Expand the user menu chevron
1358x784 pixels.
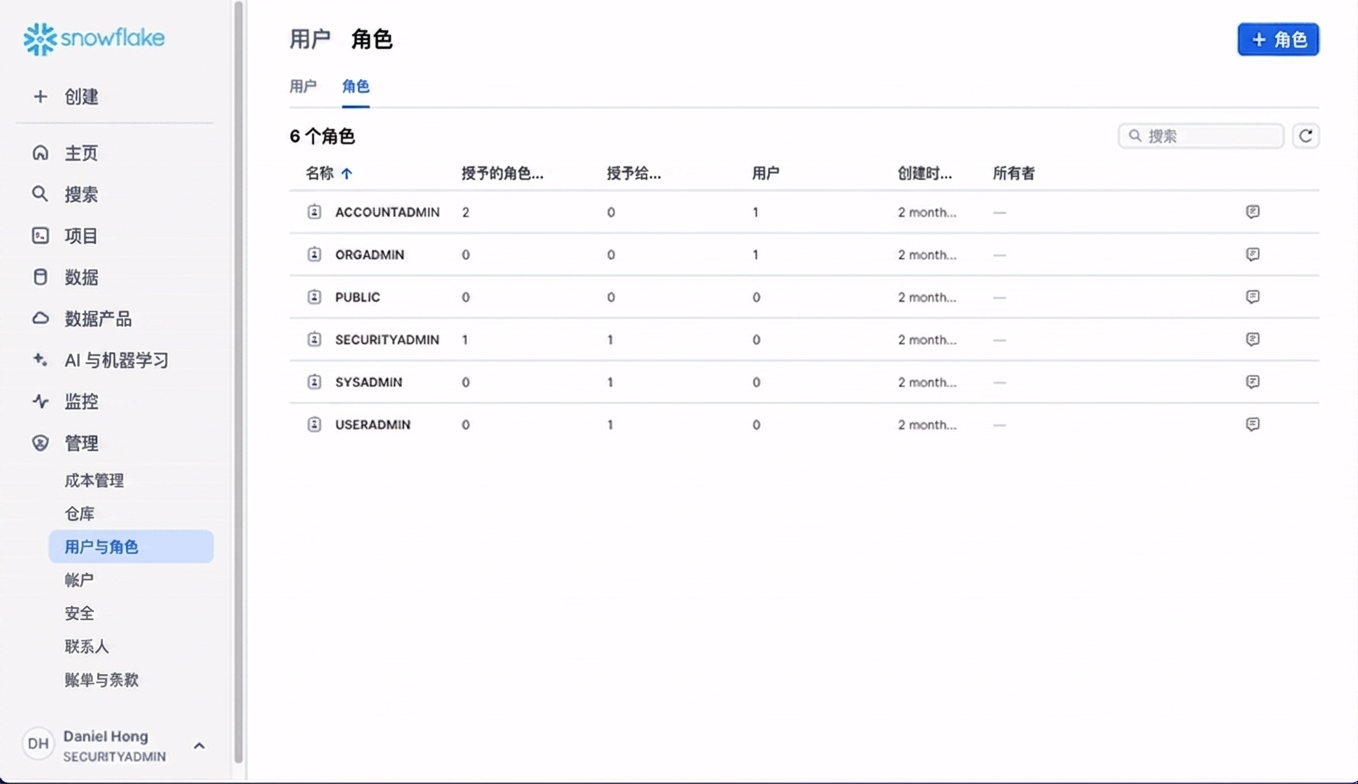tap(199, 745)
